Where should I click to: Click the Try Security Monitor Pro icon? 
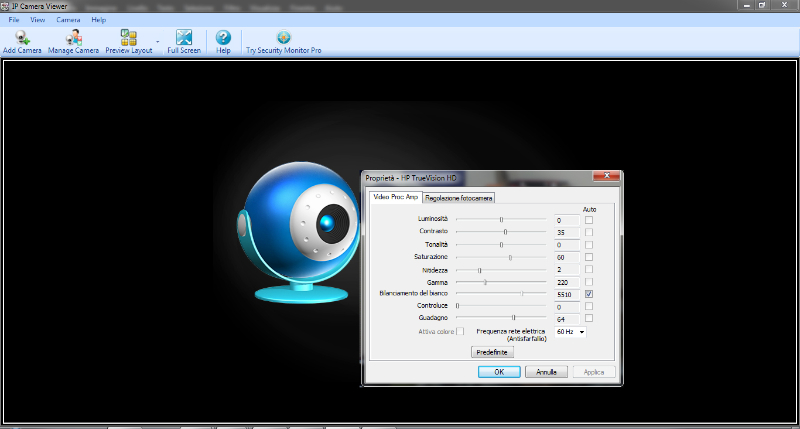click(x=283, y=39)
